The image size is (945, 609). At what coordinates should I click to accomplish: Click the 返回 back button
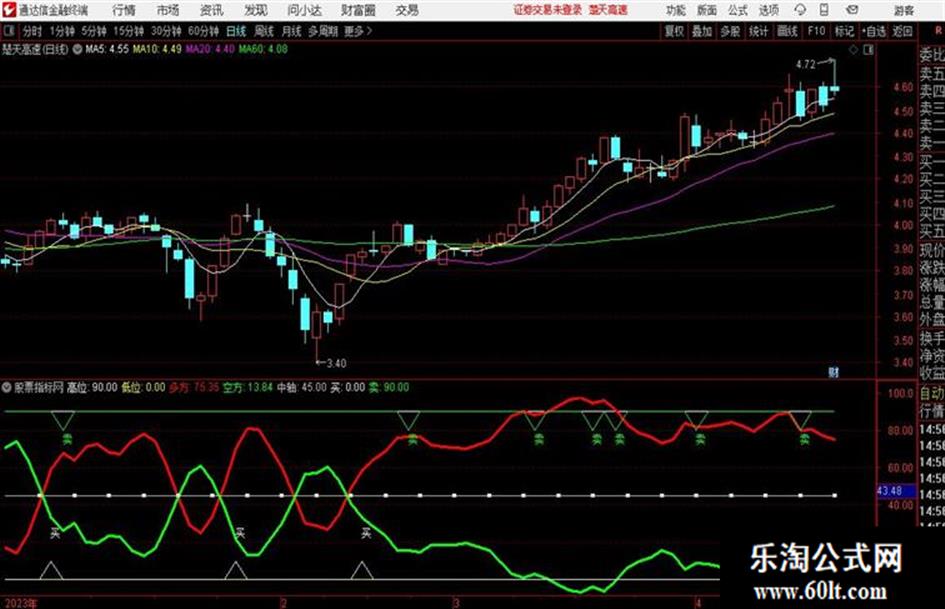[902, 31]
